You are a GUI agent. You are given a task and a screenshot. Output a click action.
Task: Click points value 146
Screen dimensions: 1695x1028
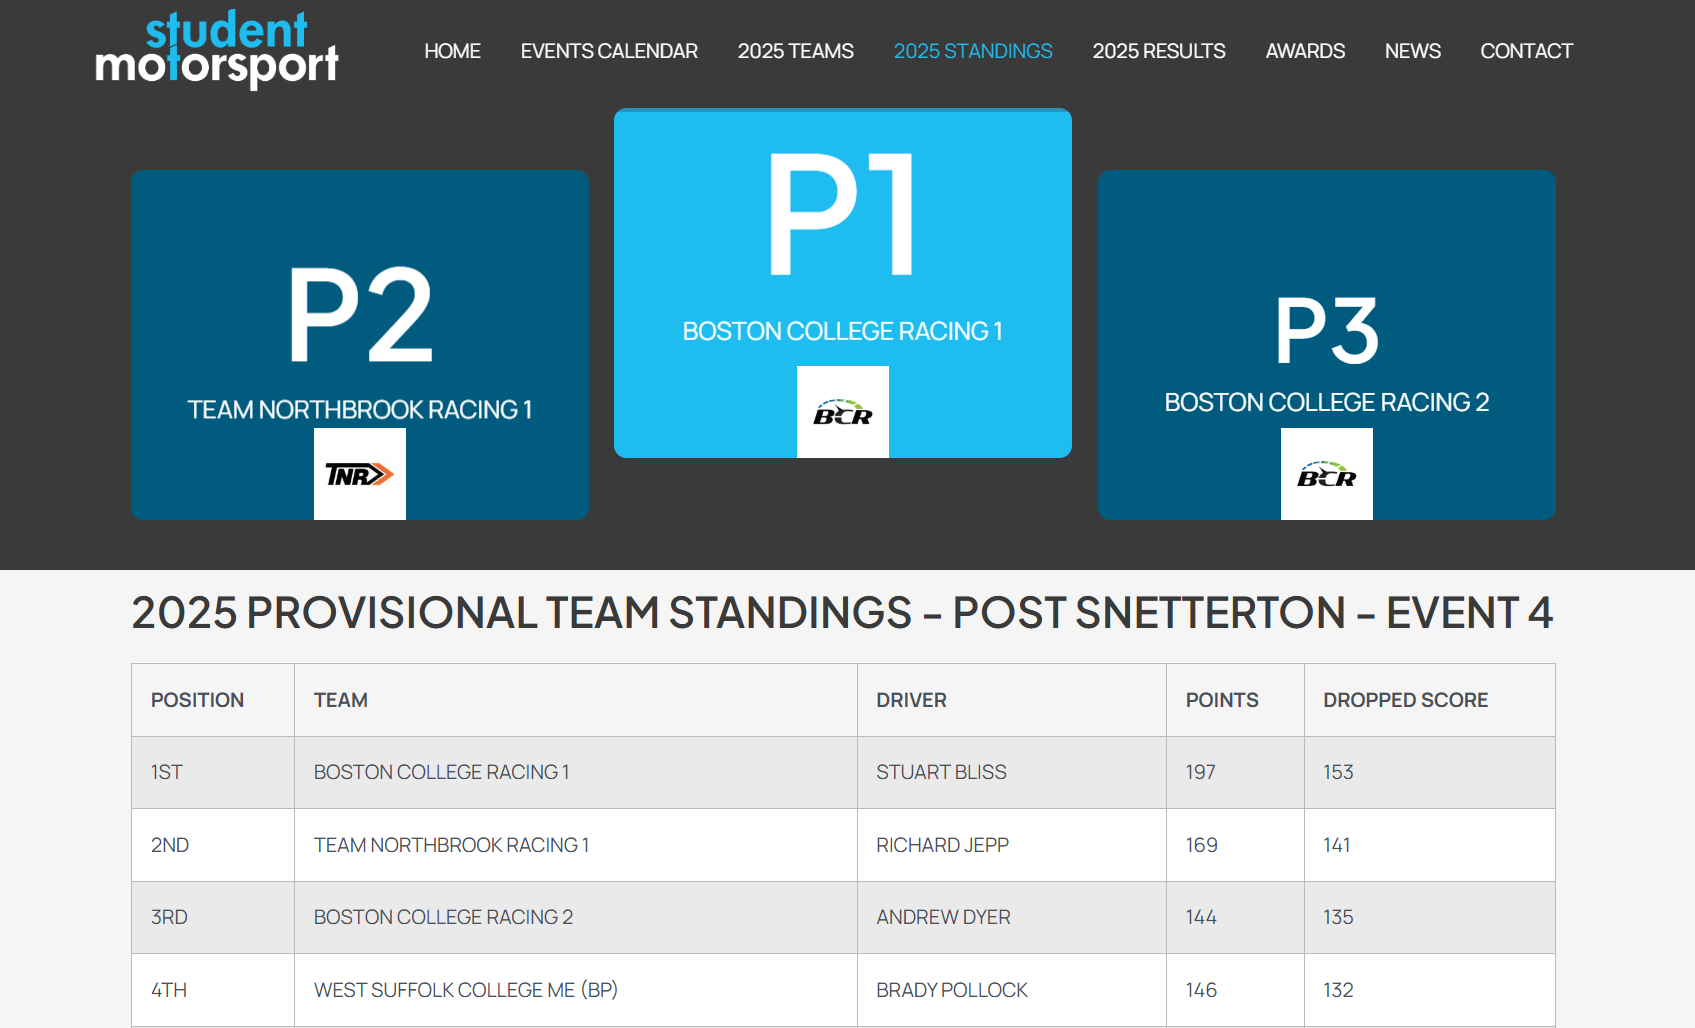[1201, 990]
